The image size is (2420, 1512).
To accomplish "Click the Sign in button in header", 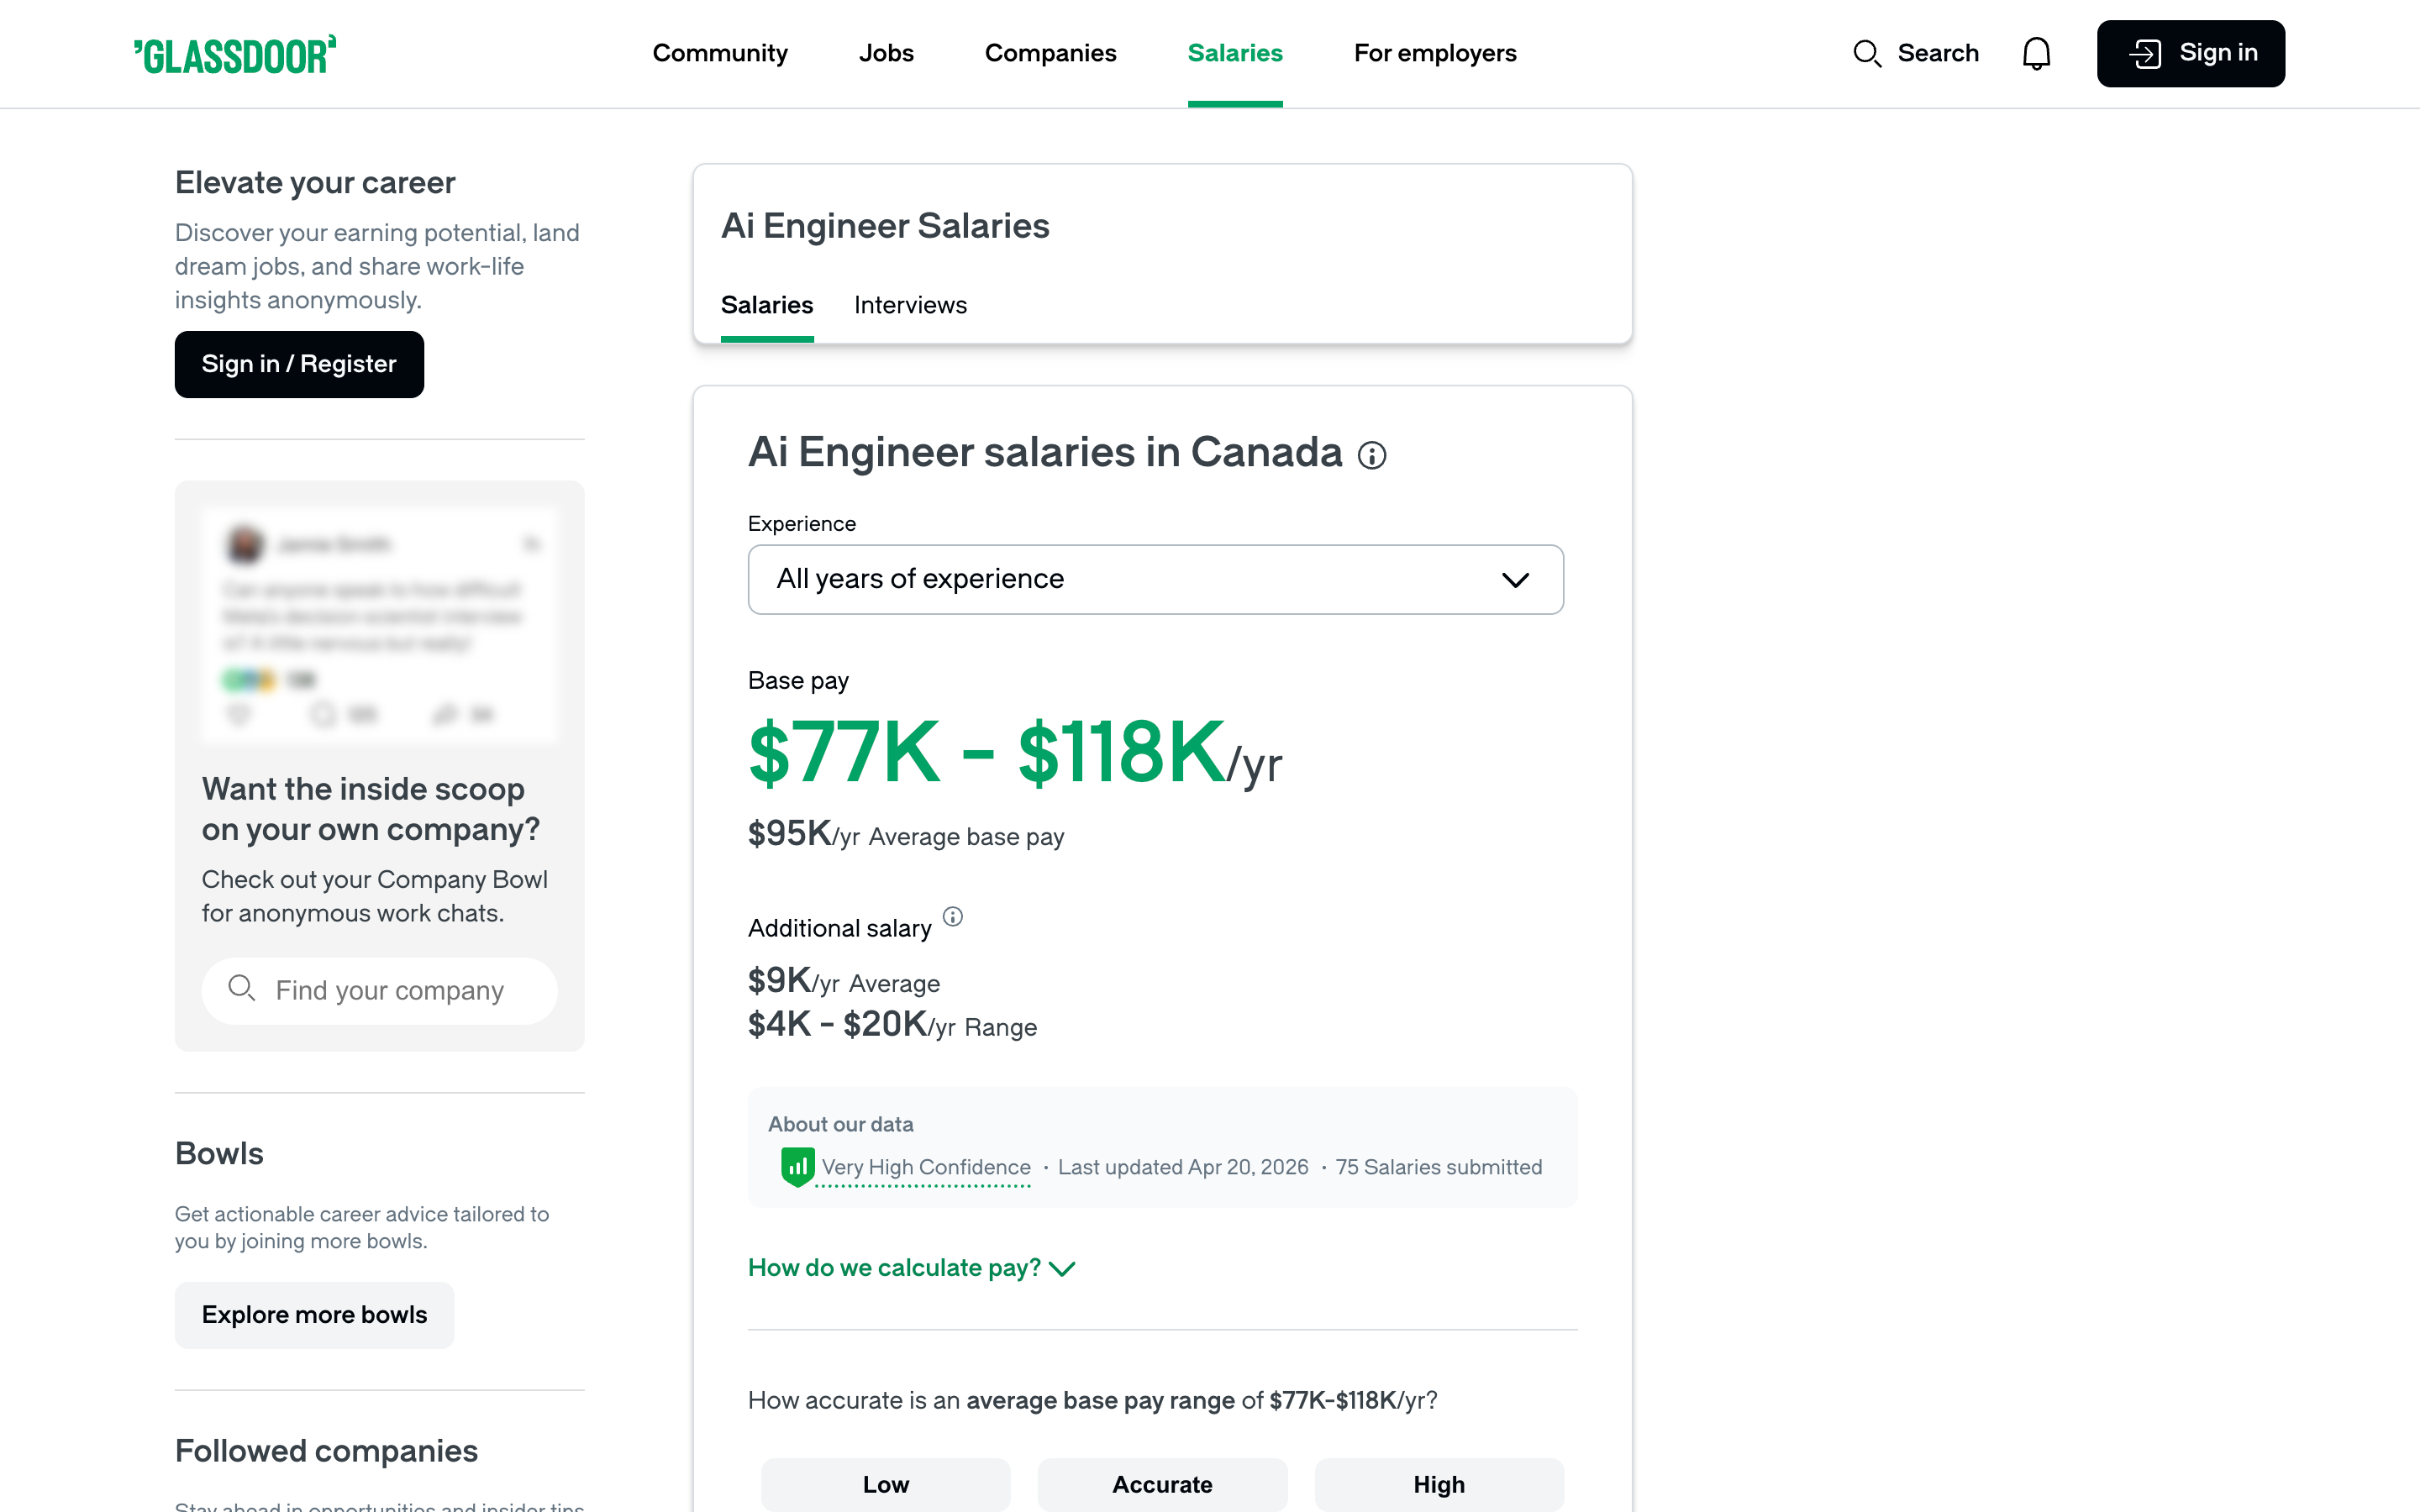I will pos(2190,53).
